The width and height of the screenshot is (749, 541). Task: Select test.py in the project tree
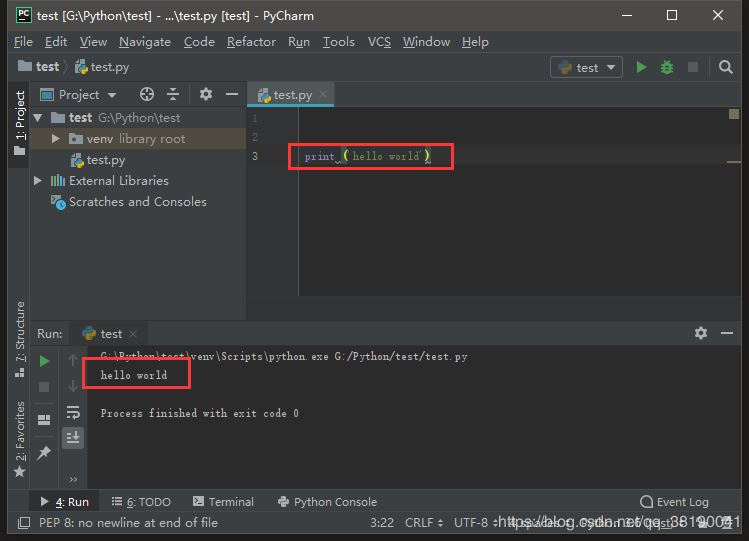tap(98, 160)
